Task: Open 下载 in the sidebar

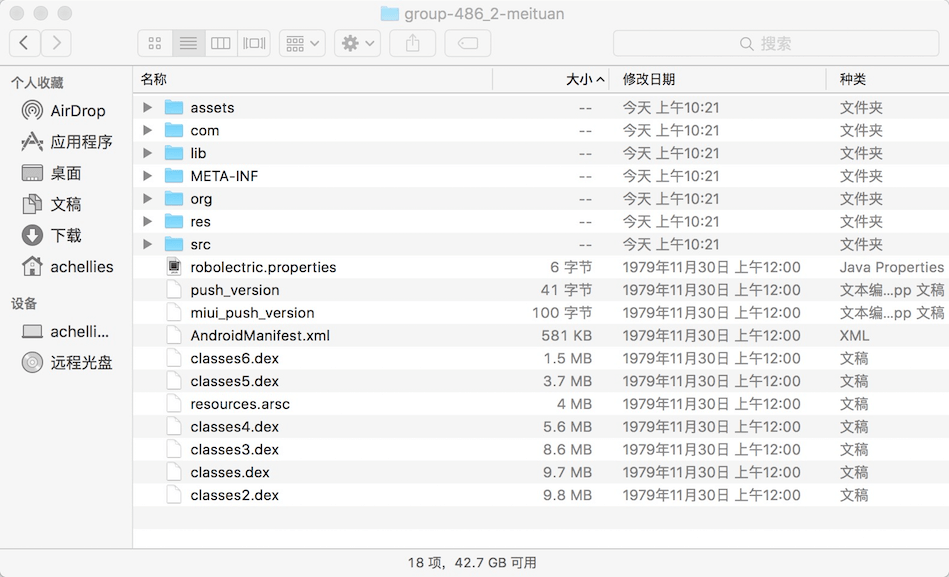Action: (x=51, y=236)
